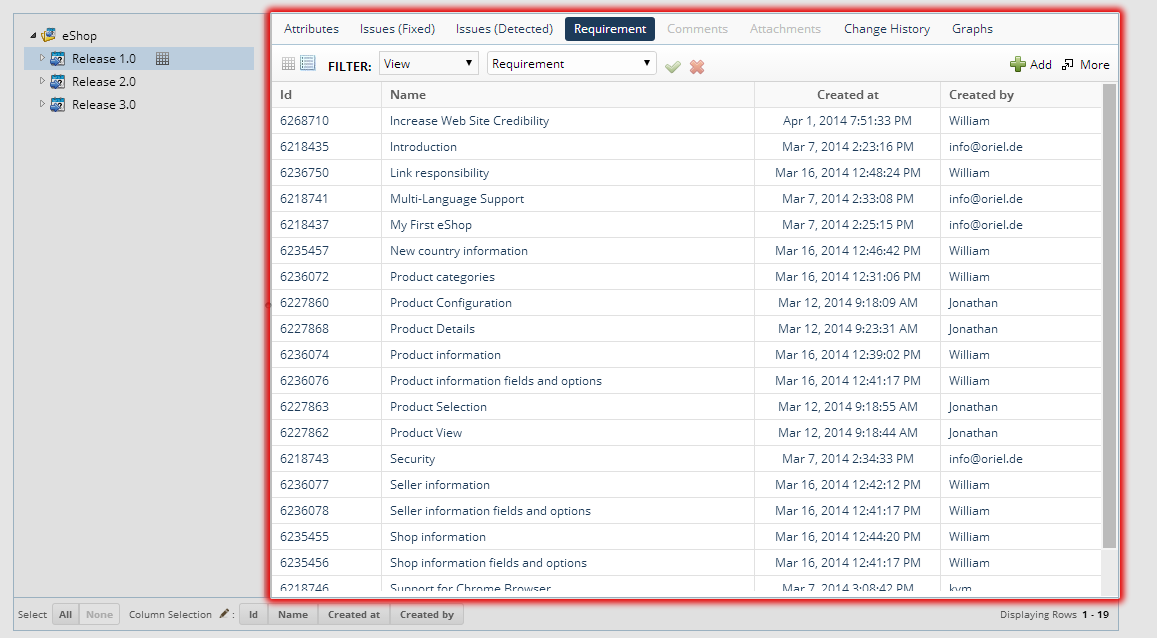
Task: Open the More actions icon
Action: point(1068,64)
